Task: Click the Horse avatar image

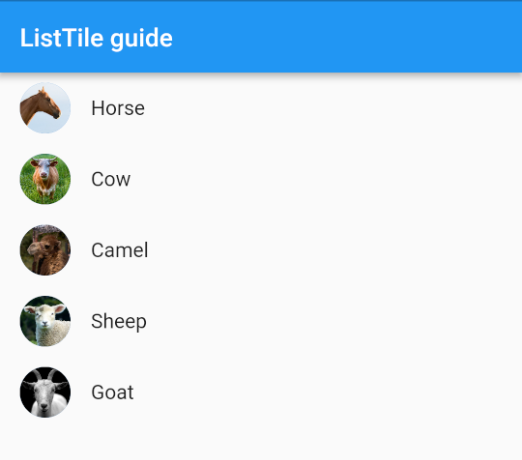Action: click(45, 108)
